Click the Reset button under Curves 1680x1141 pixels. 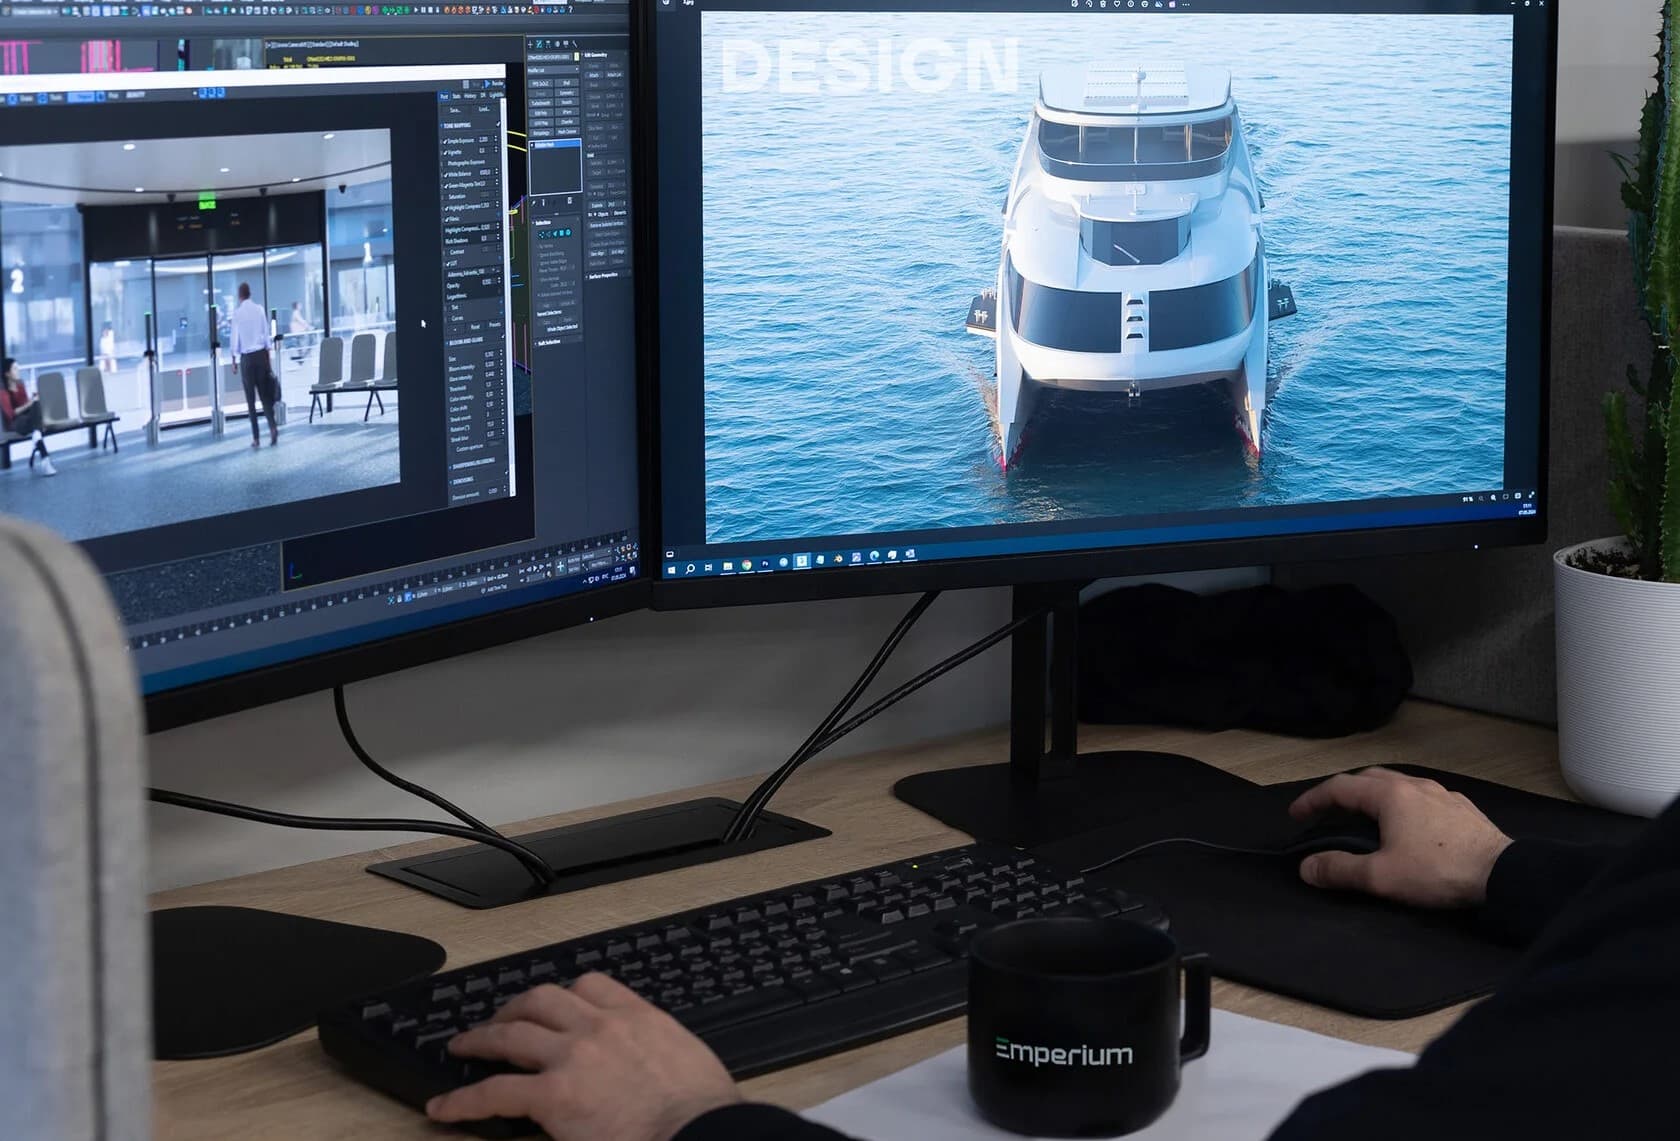click(x=474, y=327)
